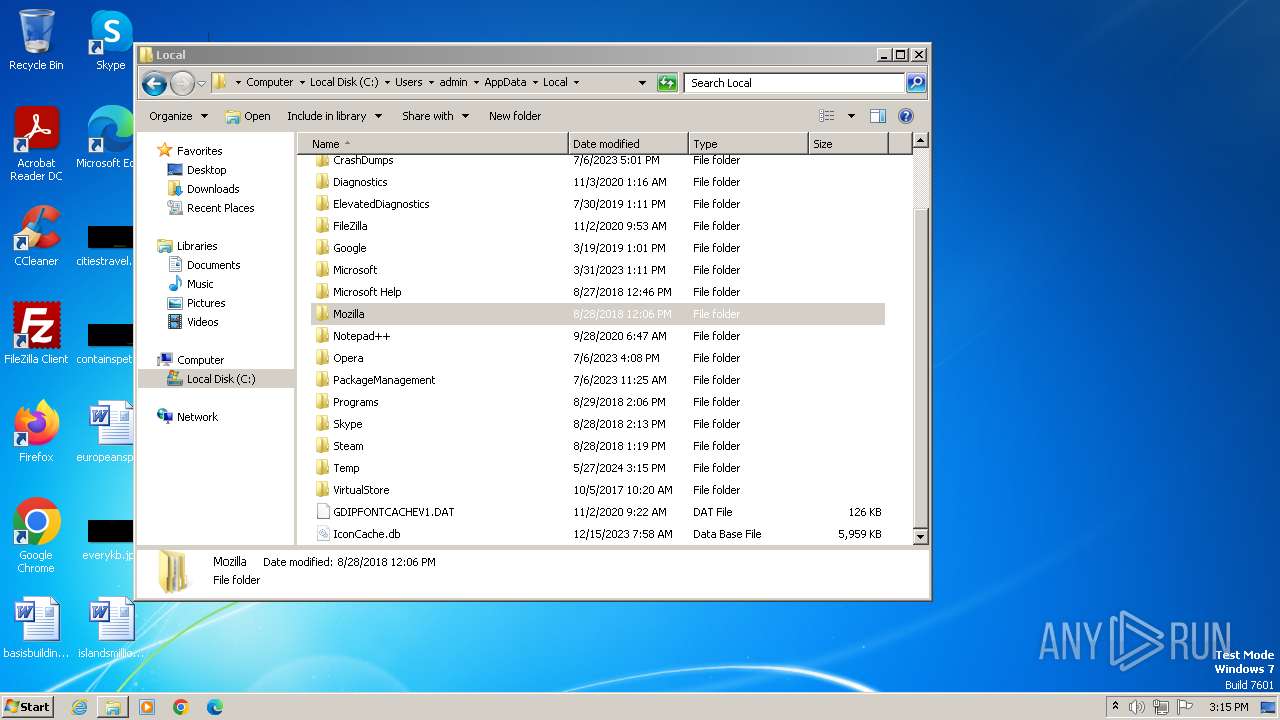The image size is (1280, 720).
Task: Show hidden system tray icons
Action: click(x=1115, y=707)
